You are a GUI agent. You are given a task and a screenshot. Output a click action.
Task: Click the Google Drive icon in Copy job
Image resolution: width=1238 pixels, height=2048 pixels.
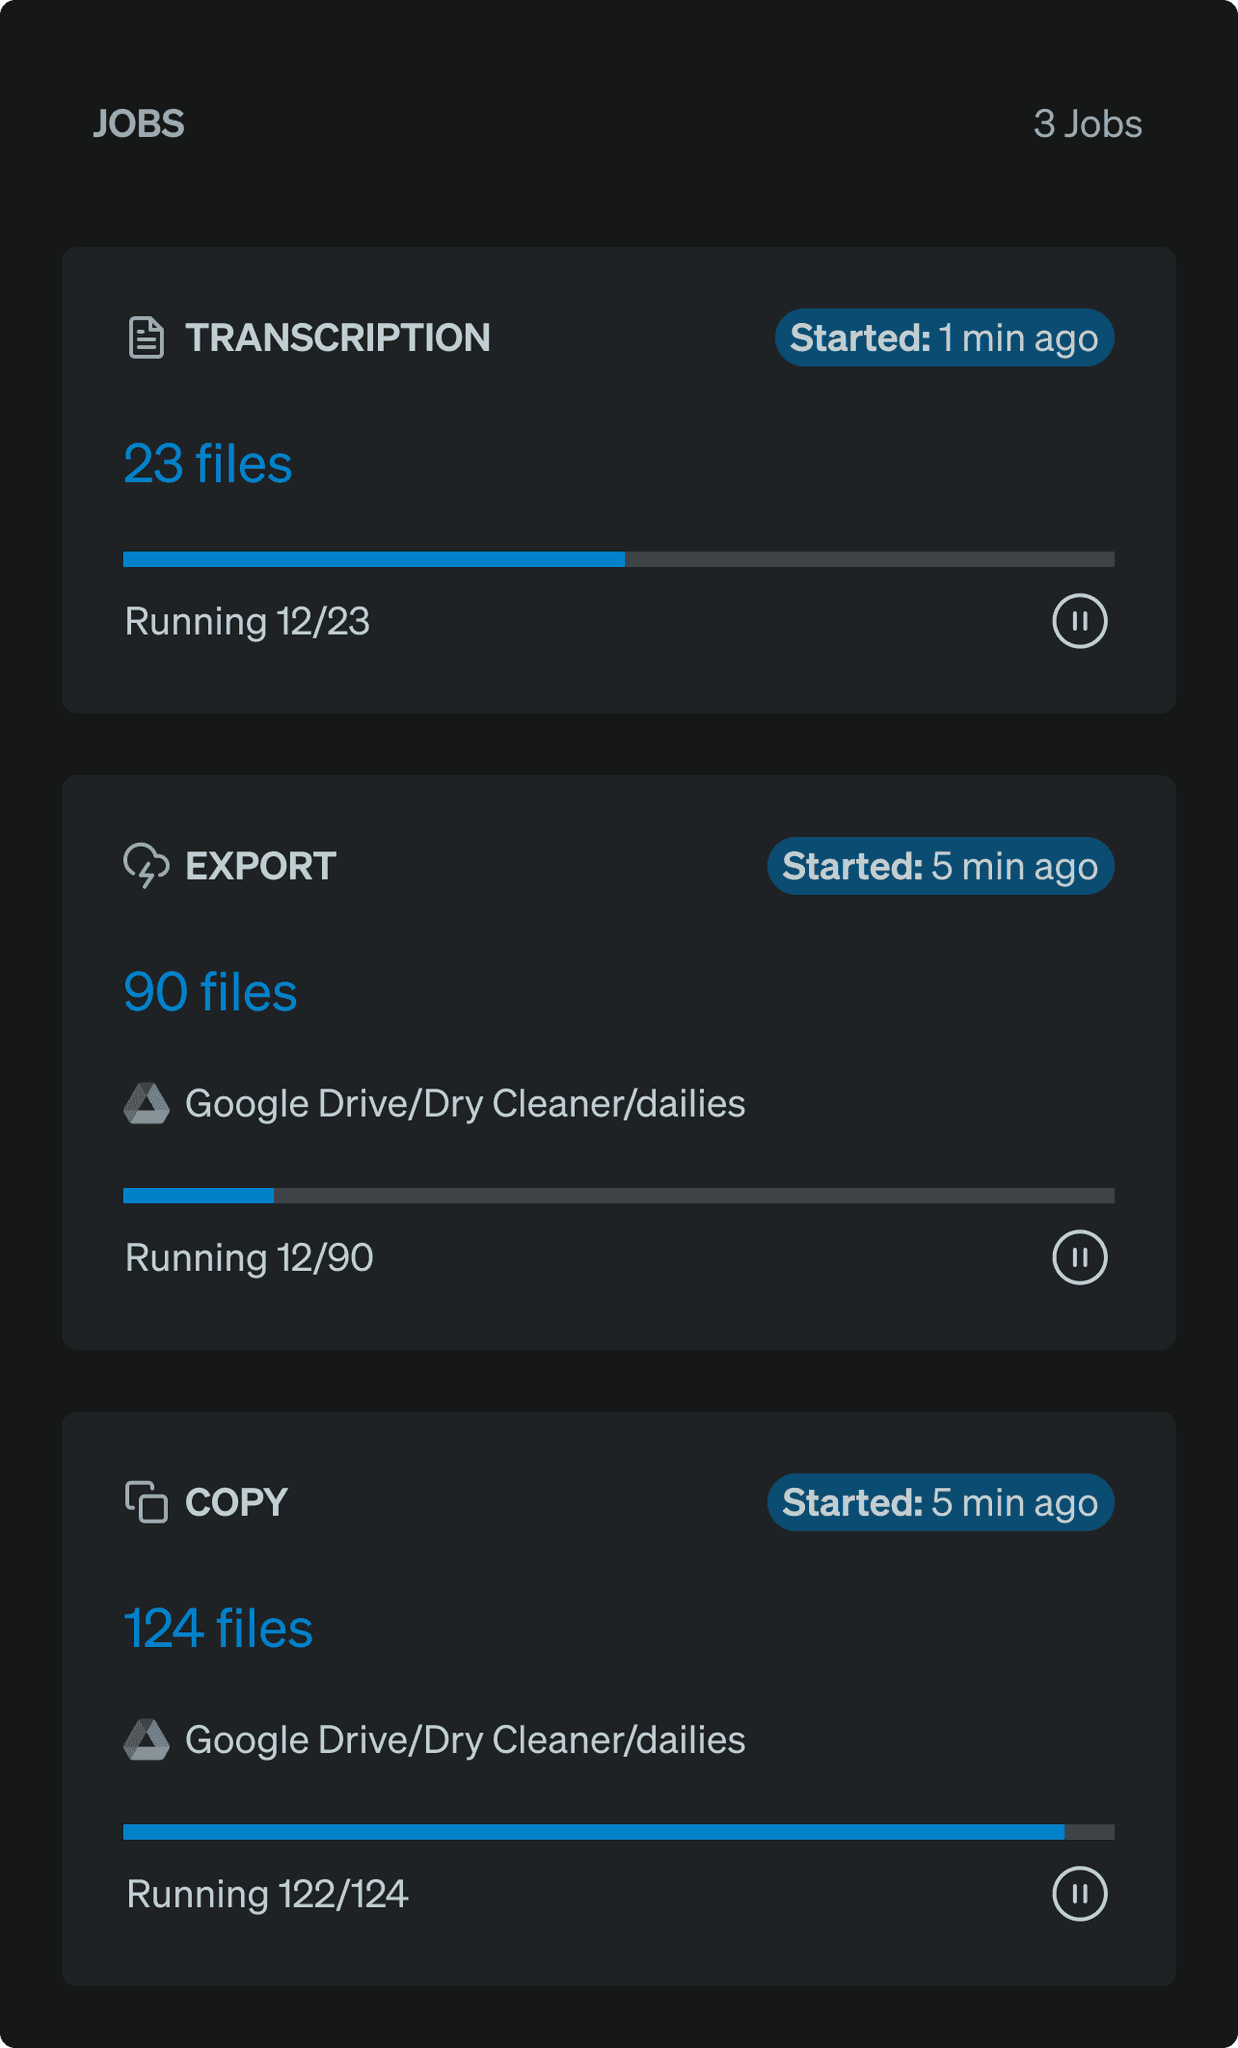tap(146, 1740)
